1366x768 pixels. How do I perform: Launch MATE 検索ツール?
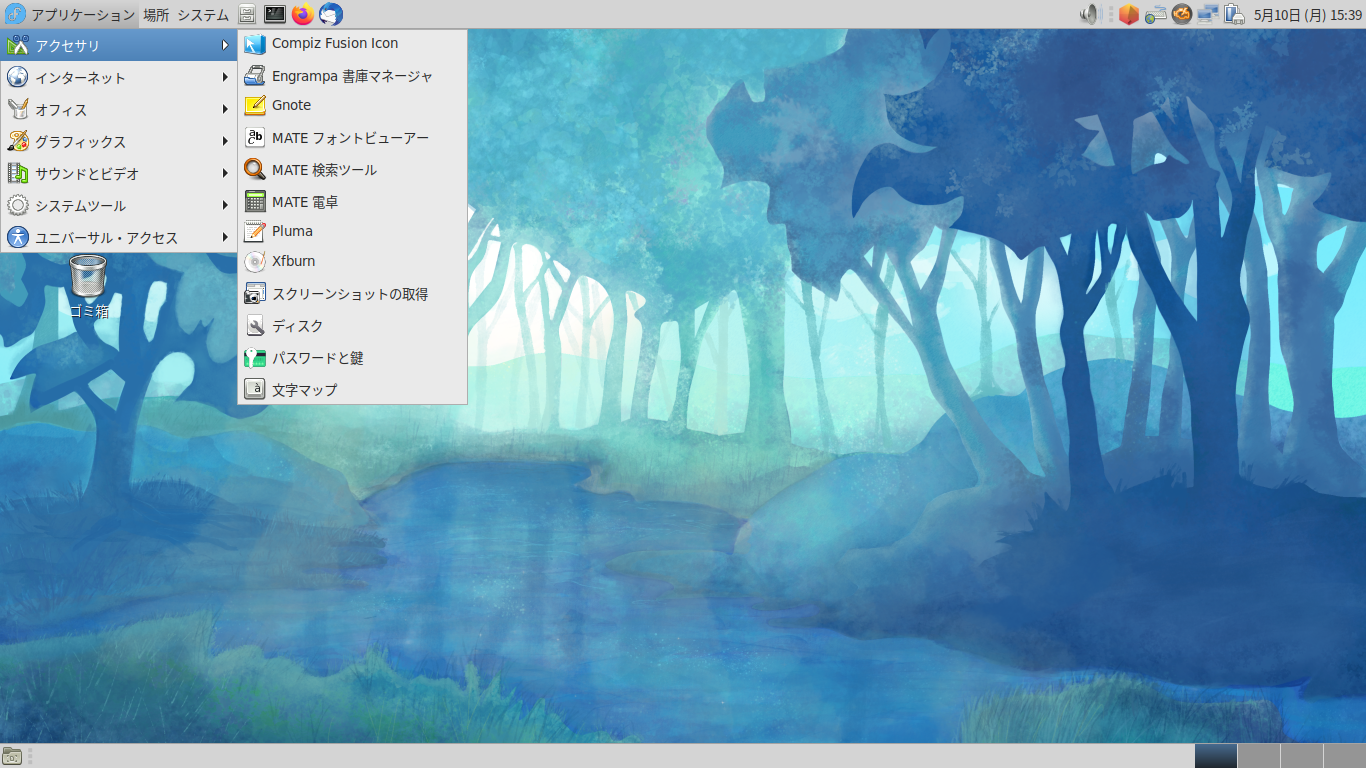pos(352,170)
